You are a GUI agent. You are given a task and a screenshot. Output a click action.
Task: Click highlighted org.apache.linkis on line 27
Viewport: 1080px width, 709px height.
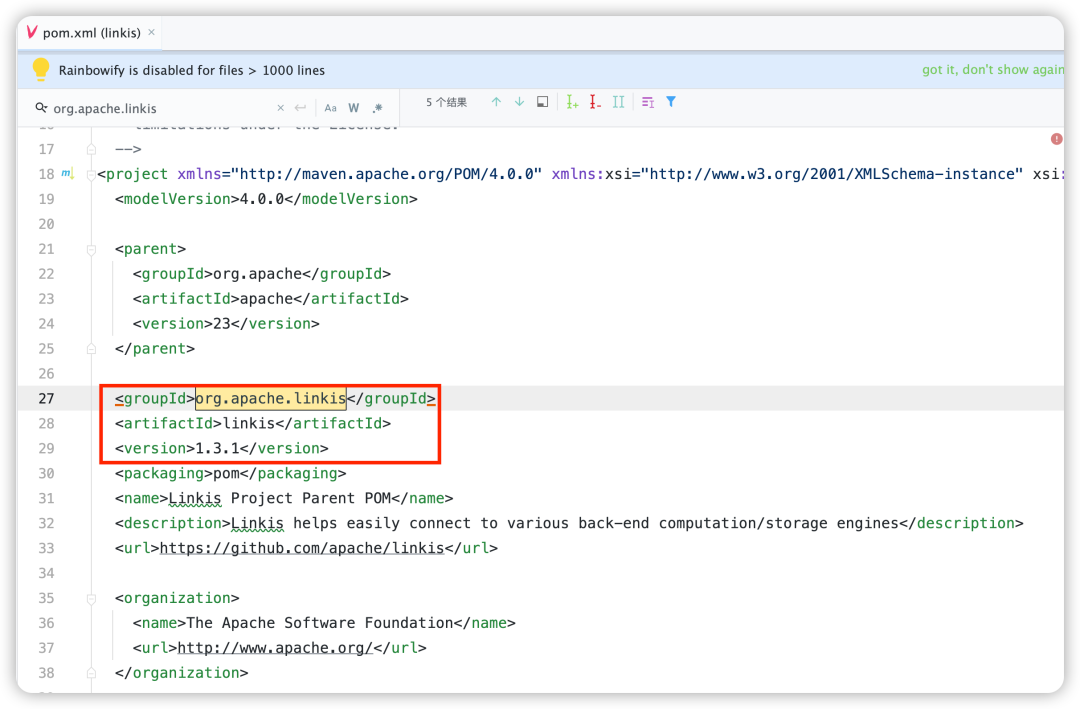pos(271,398)
